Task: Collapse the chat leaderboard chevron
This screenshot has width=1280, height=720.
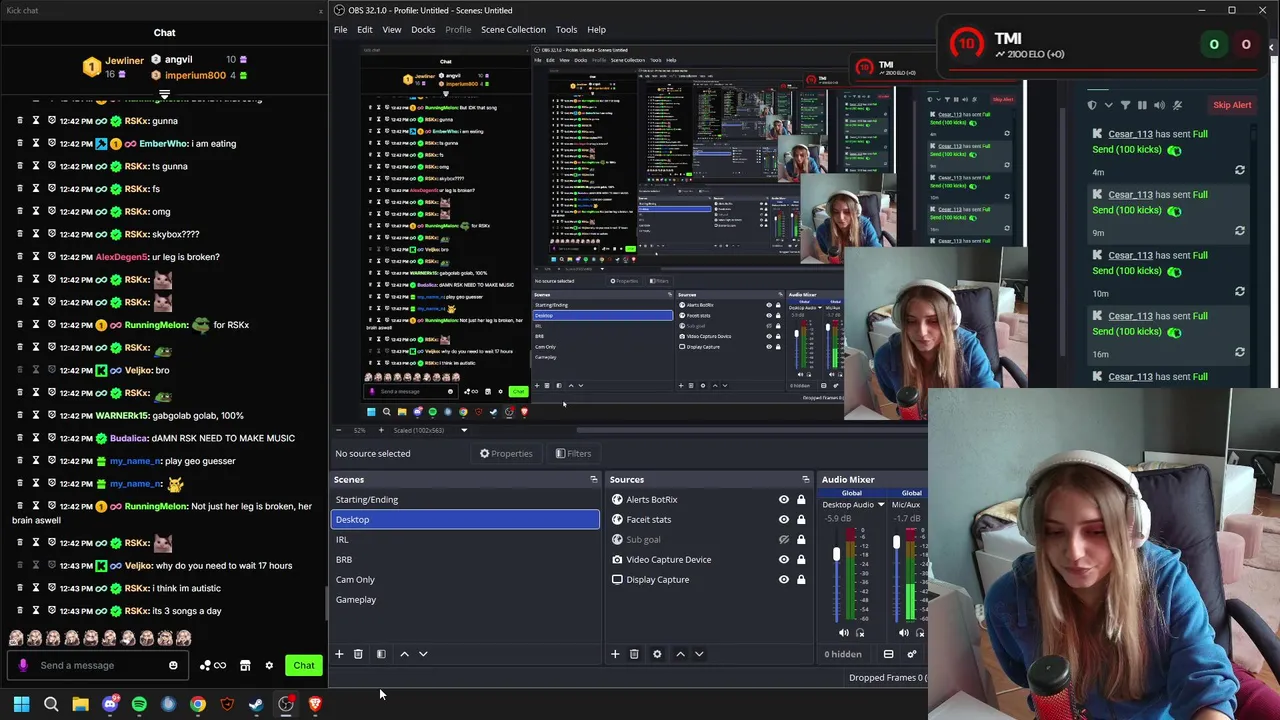Action: [x=164, y=95]
